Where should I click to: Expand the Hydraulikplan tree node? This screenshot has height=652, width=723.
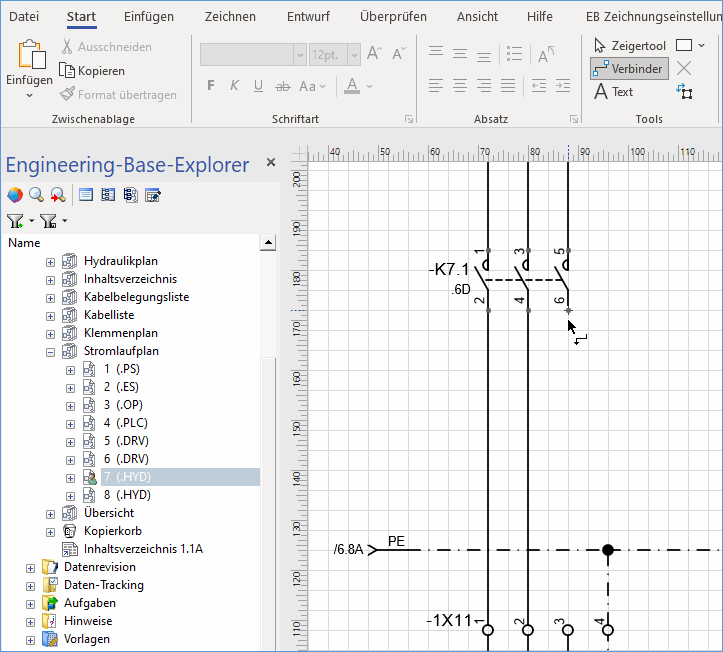click(x=50, y=262)
